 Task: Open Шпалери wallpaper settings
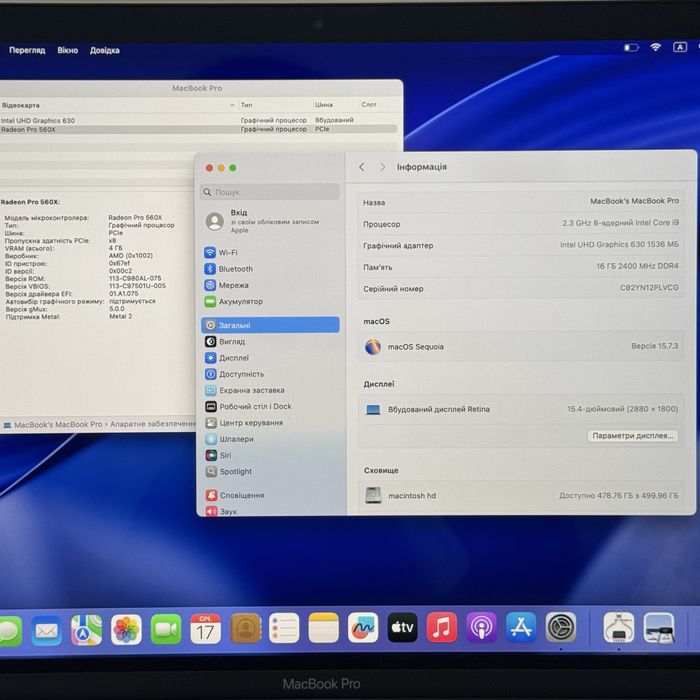coord(229,439)
